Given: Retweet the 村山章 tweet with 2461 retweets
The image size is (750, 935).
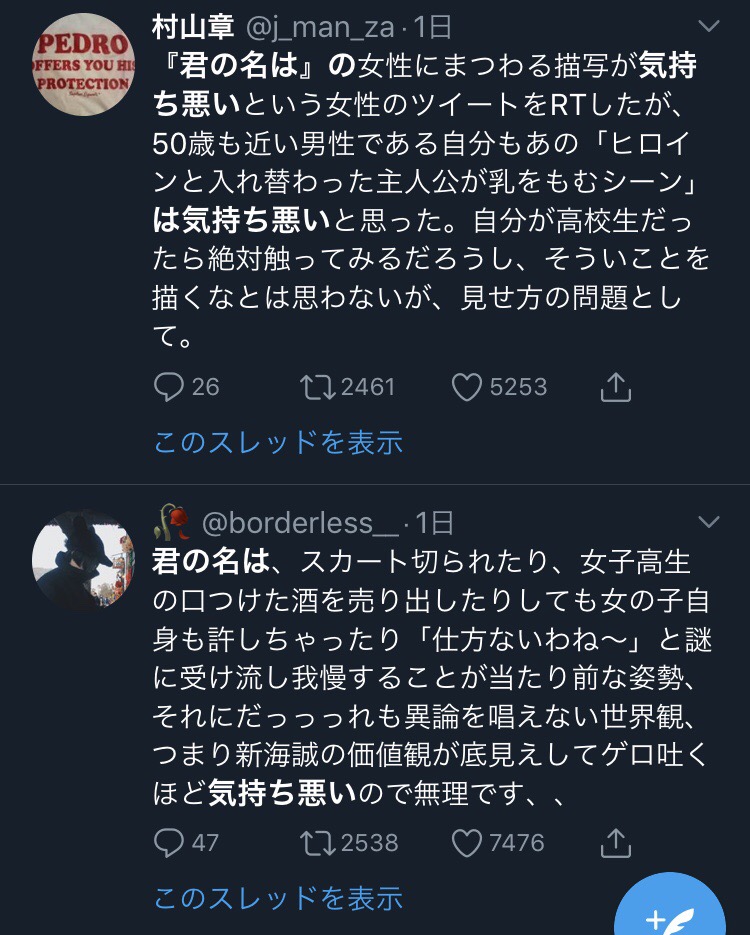Looking at the screenshot, I should (318, 386).
